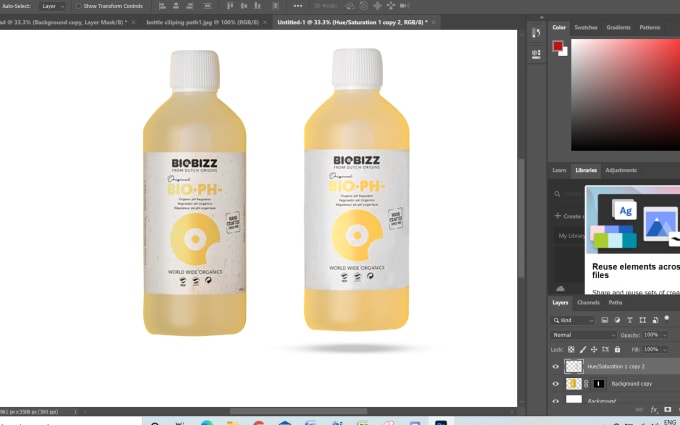Click inside the red color picker field
Image resolution: width=680 pixels, height=425 pixels.
625,95
